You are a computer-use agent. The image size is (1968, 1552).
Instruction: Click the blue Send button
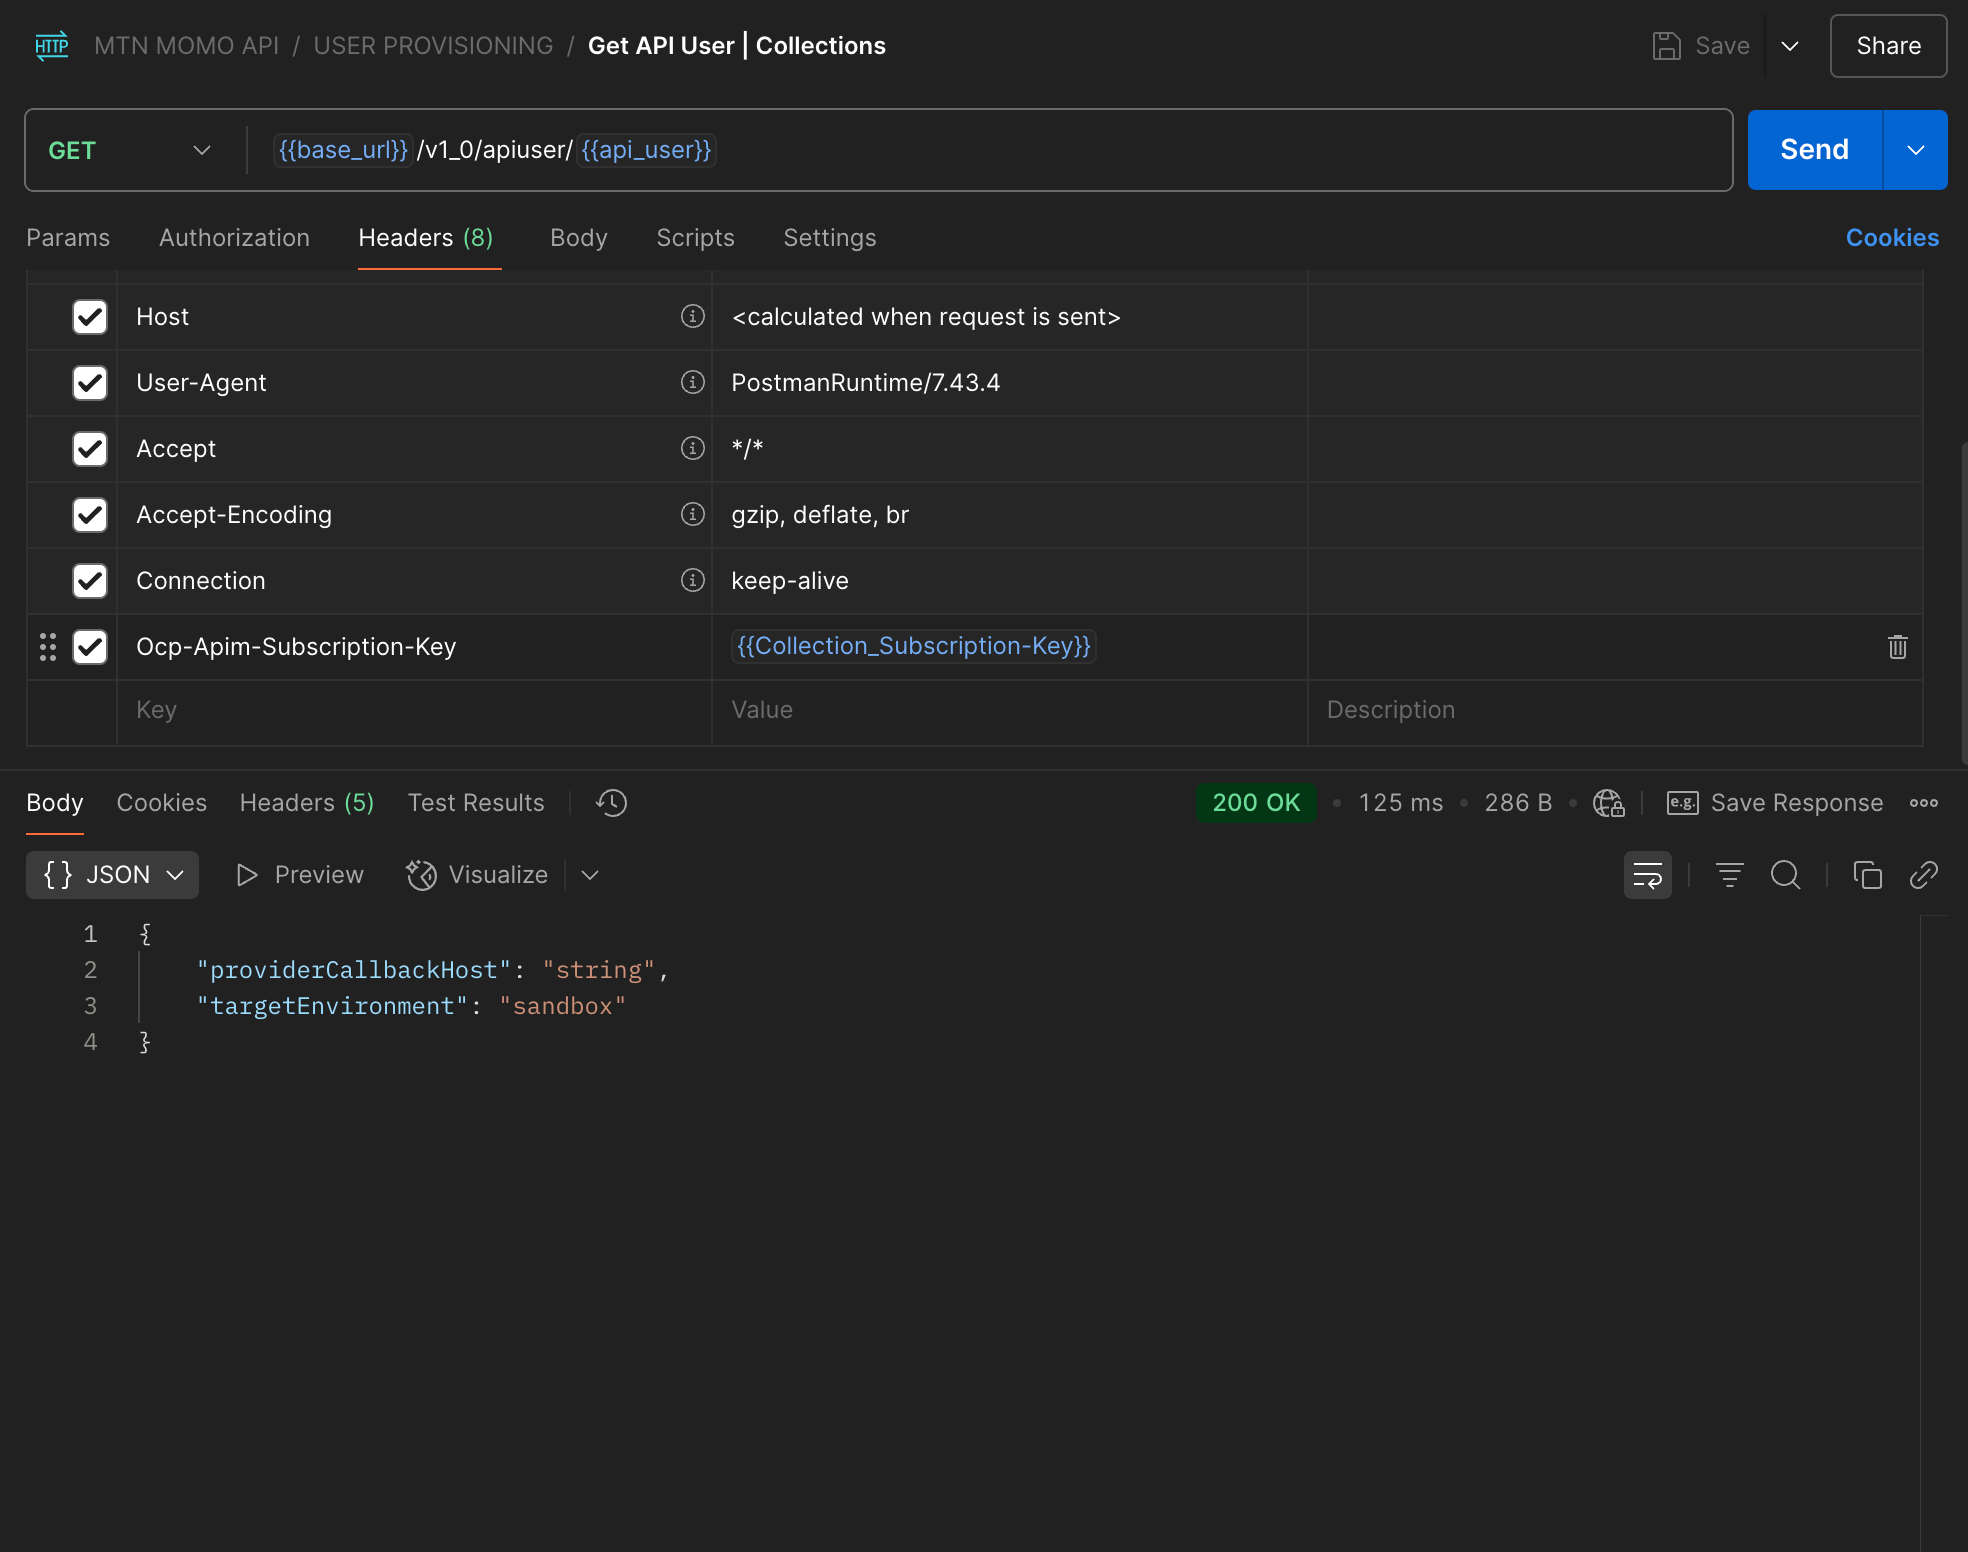[1815, 150]
